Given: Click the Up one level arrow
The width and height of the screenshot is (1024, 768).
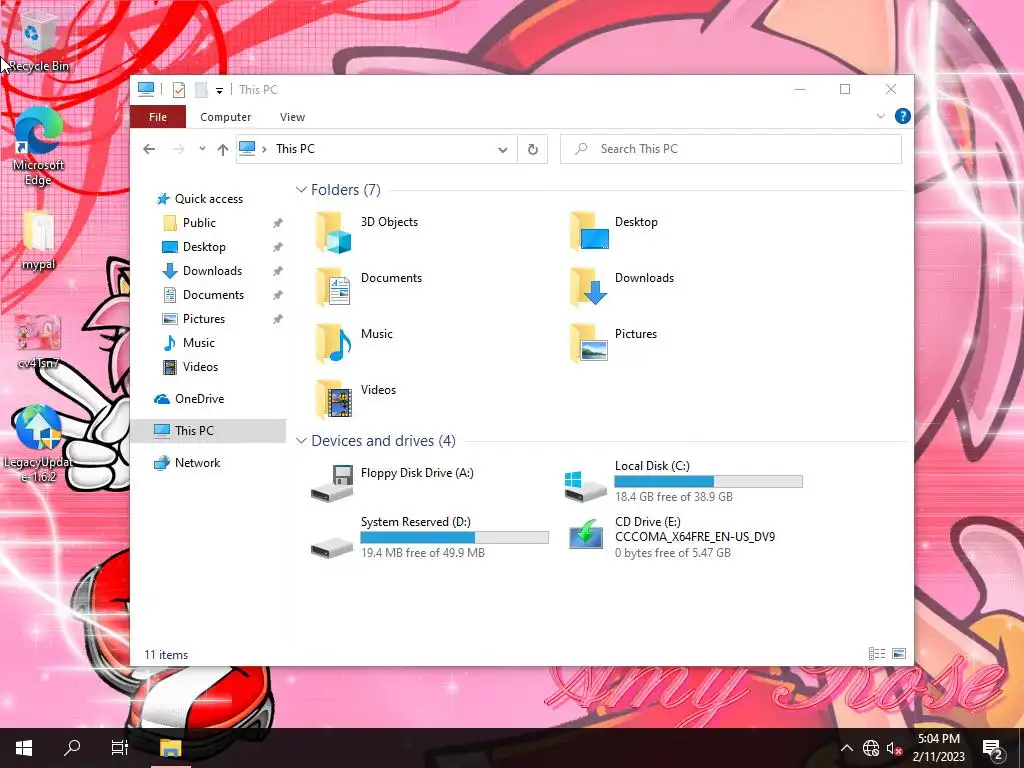Looking at the screenshot, I should pyautogui.click(x=223, y=150).
